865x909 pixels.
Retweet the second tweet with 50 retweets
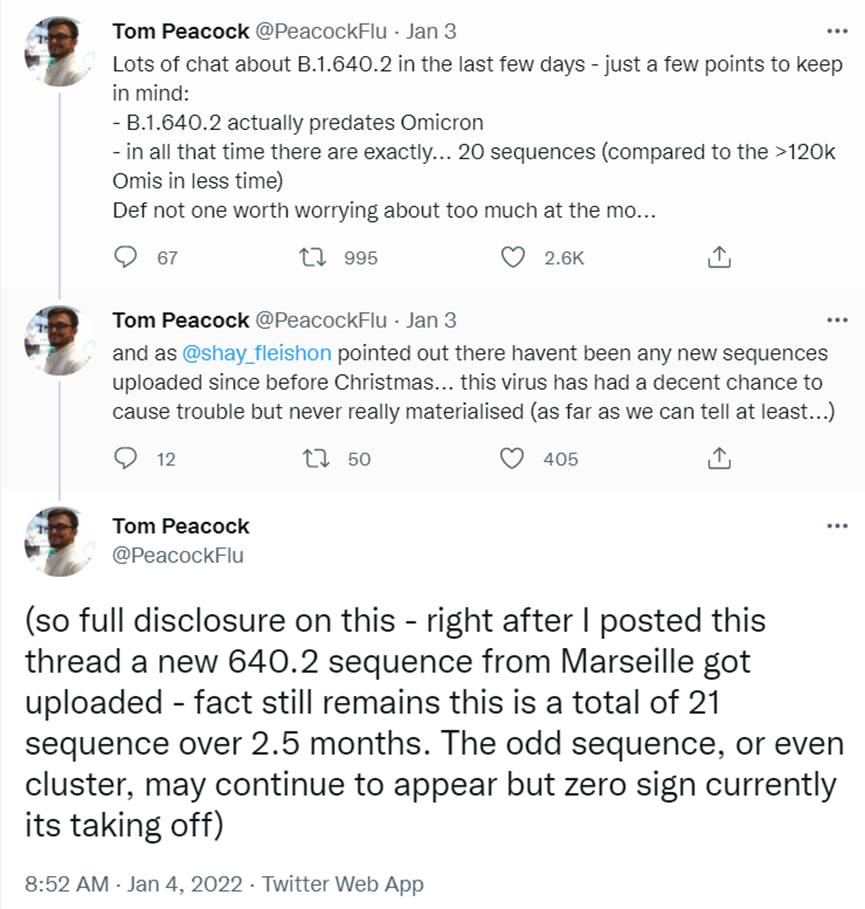tap(315, 458)
